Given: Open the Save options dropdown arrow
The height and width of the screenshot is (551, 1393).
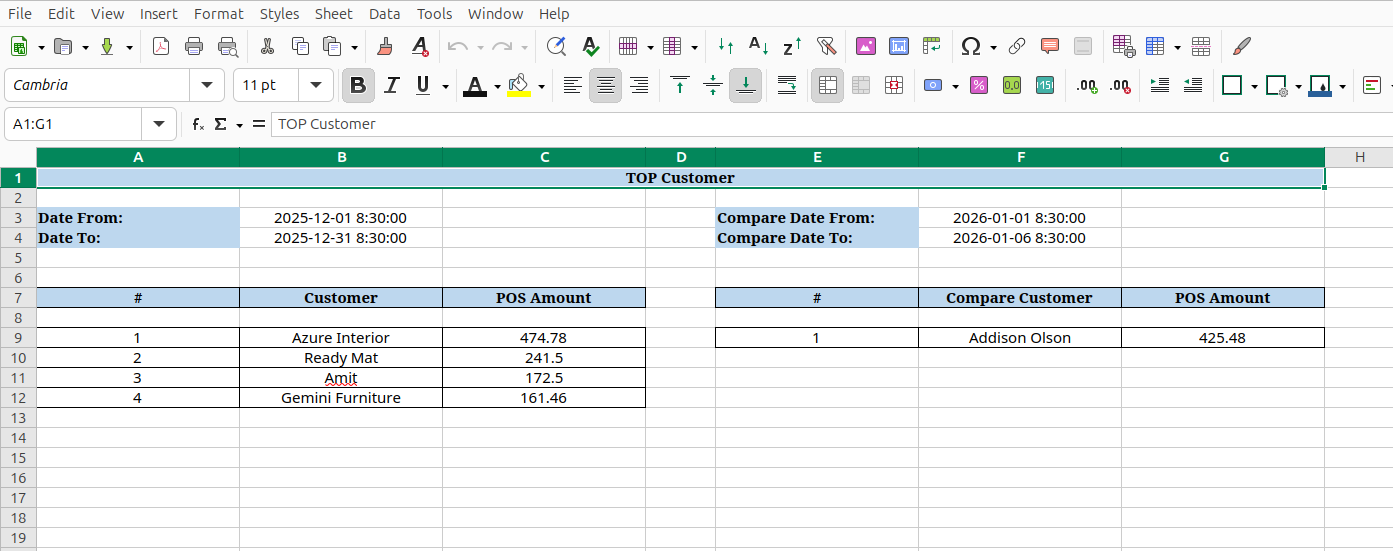Looking at the screenshot, I should [129, 46].
